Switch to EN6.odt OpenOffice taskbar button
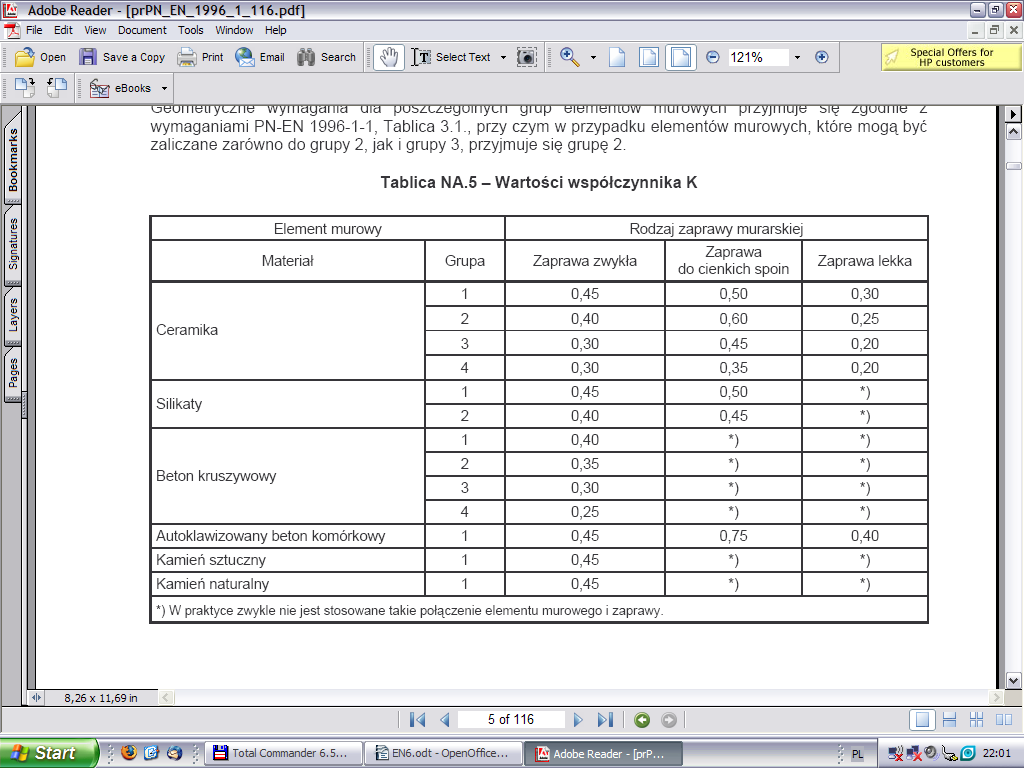Screen dimensions: 1024x768 pyautogui.click(x=443, y=753)
